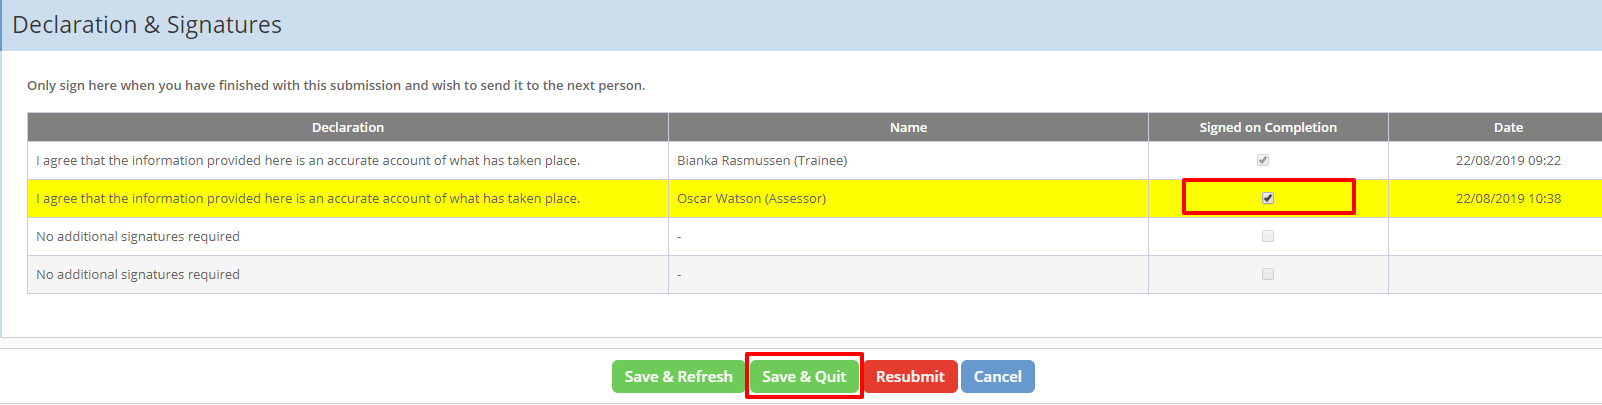Toggle Oscar Watson assessor signed checkbox

tap(1268, 198)
